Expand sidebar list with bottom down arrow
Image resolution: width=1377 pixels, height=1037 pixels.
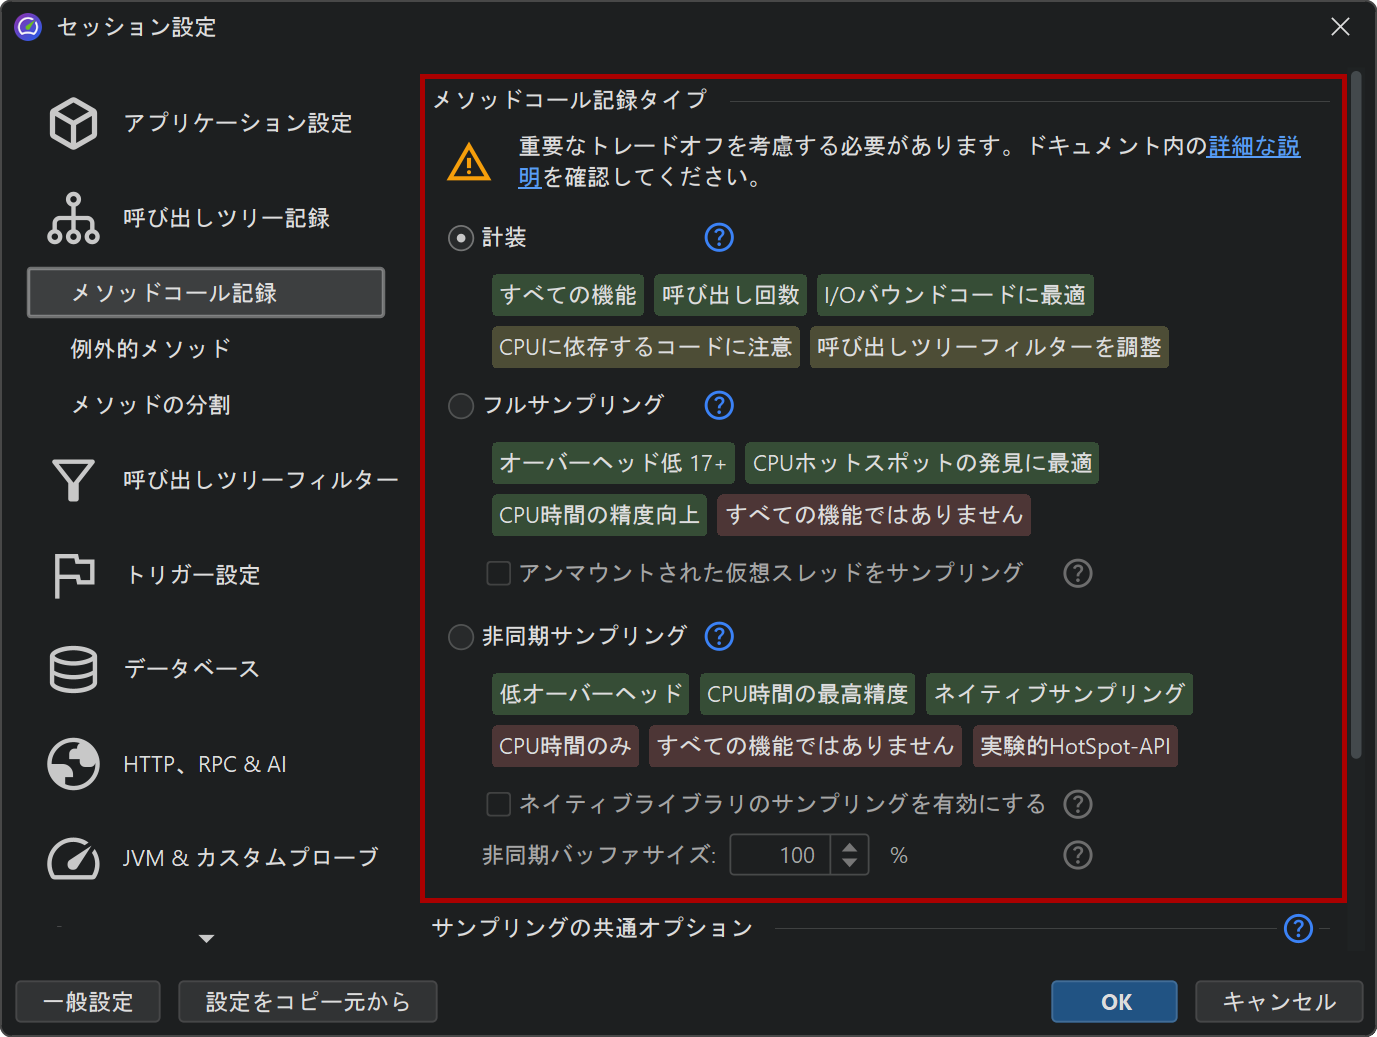pyautogui.click(x=207, y=938)
